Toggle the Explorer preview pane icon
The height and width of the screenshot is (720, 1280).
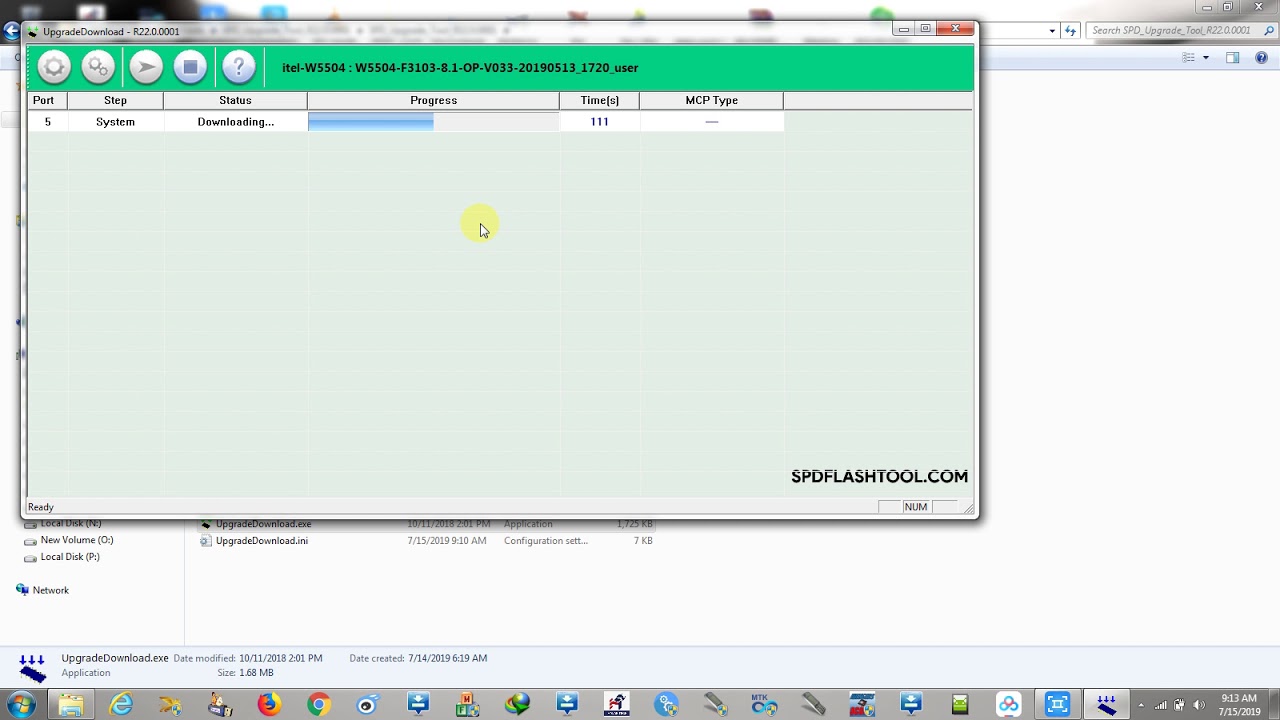(1233, 58)
